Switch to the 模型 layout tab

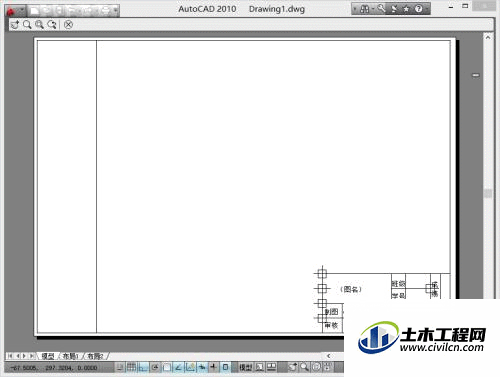tap(48, 356)
